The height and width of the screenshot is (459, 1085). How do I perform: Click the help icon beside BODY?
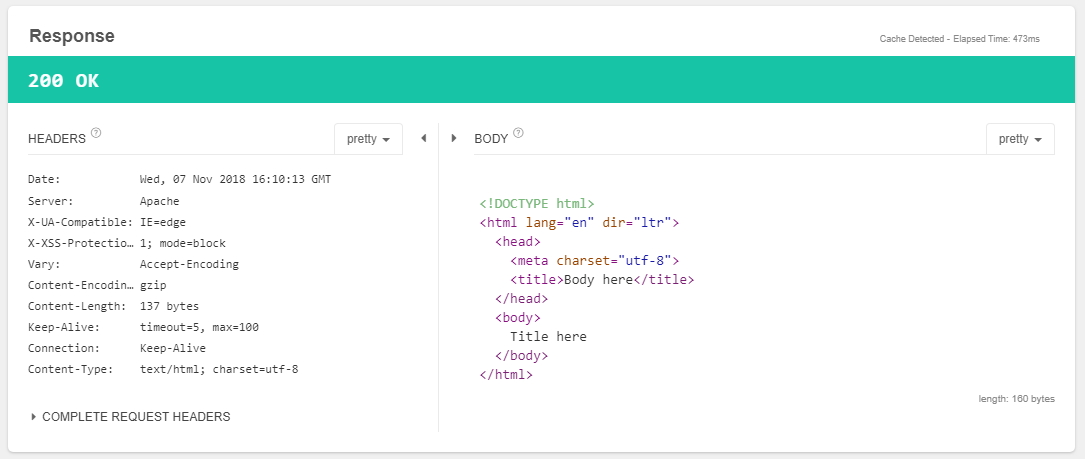[x=519, y=133]
